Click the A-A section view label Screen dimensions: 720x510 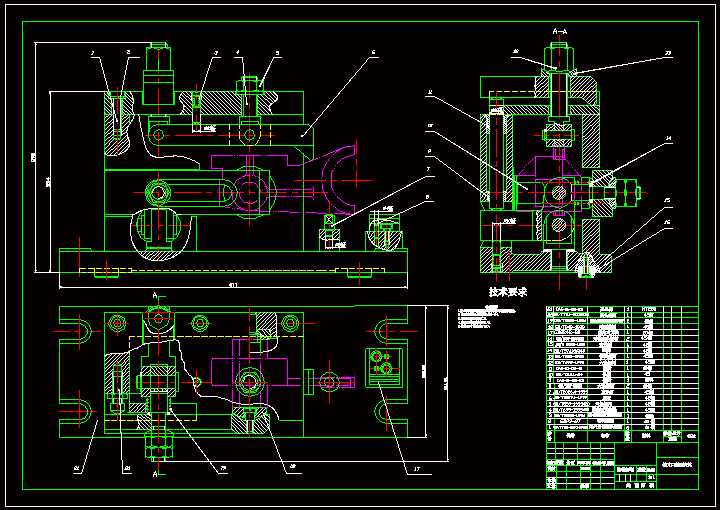[561, 32]
